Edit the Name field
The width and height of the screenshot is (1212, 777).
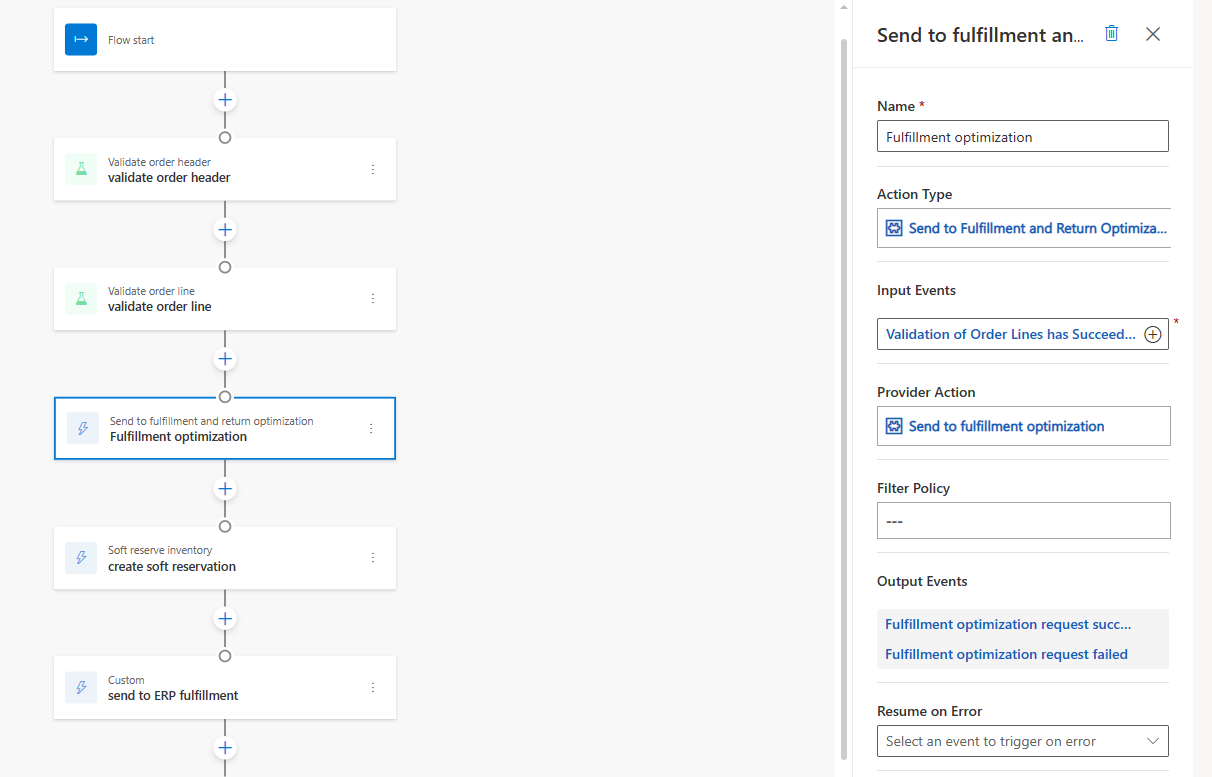pos(1023,137)
